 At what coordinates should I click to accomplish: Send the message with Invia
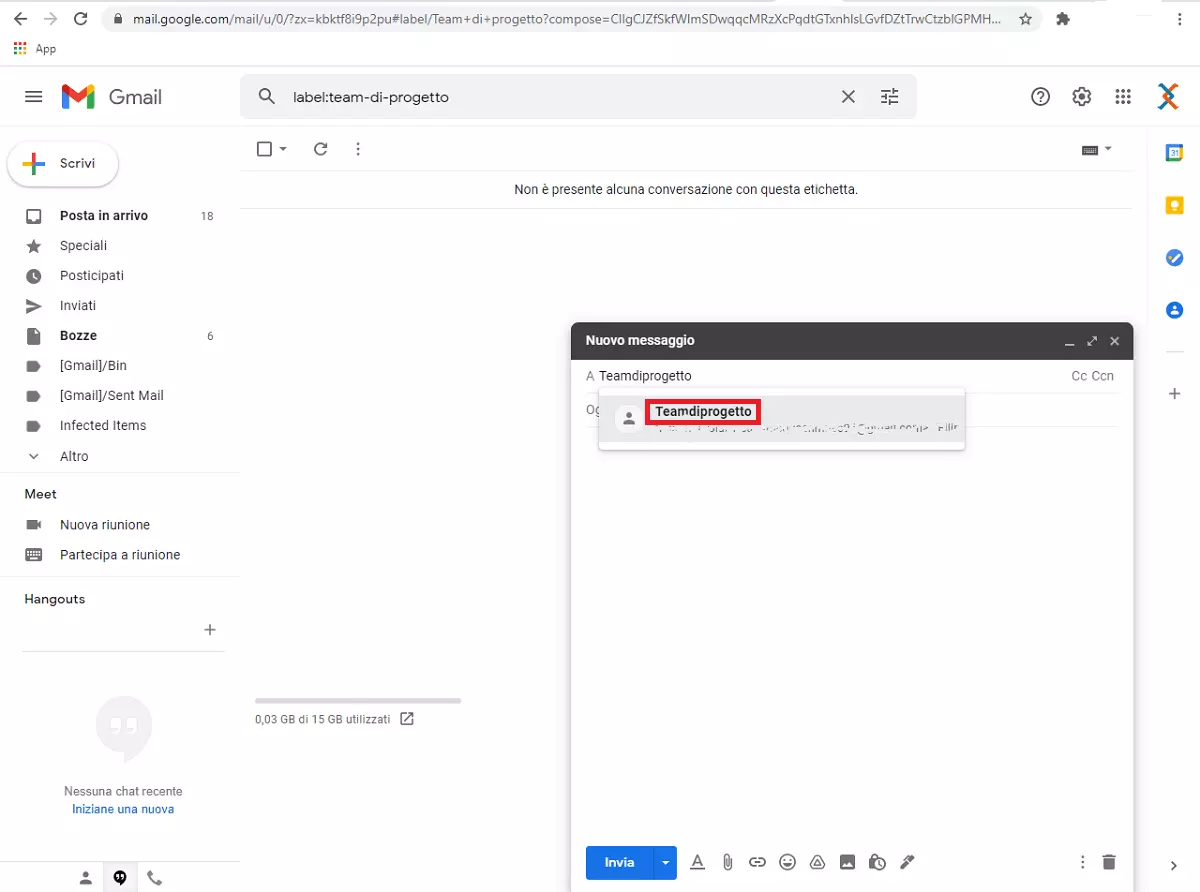click(619, 862)
